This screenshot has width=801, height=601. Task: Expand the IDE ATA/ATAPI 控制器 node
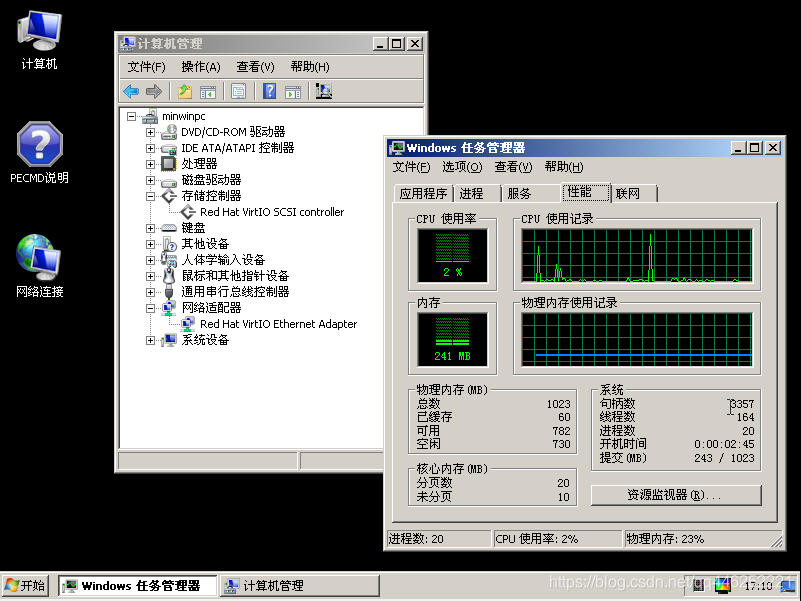(x=150, y=148)
